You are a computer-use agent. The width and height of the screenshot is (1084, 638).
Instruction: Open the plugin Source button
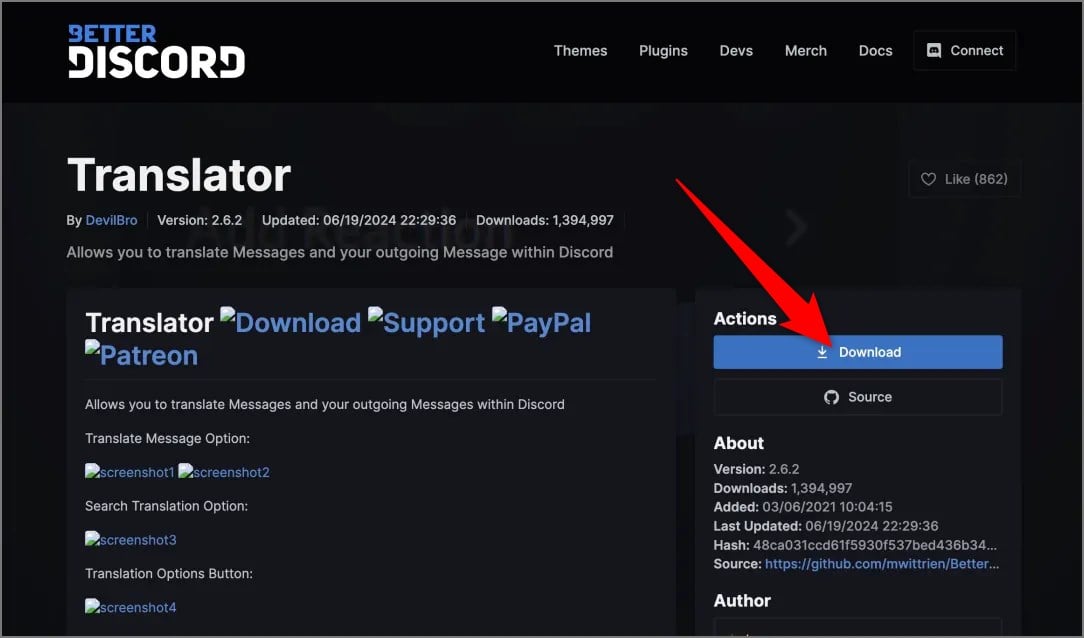pyautogui.click(x=858, y=397)
